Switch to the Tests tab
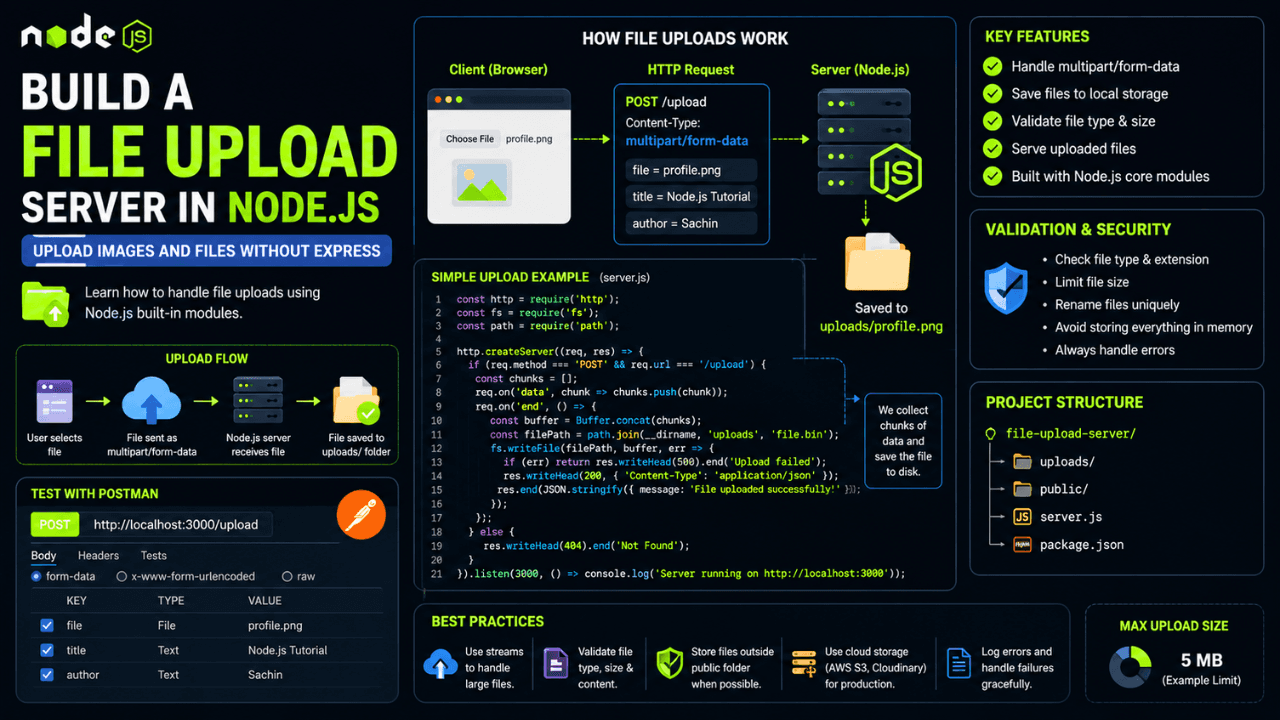This screenshot has width=1280, height=720. pos(153,555)
